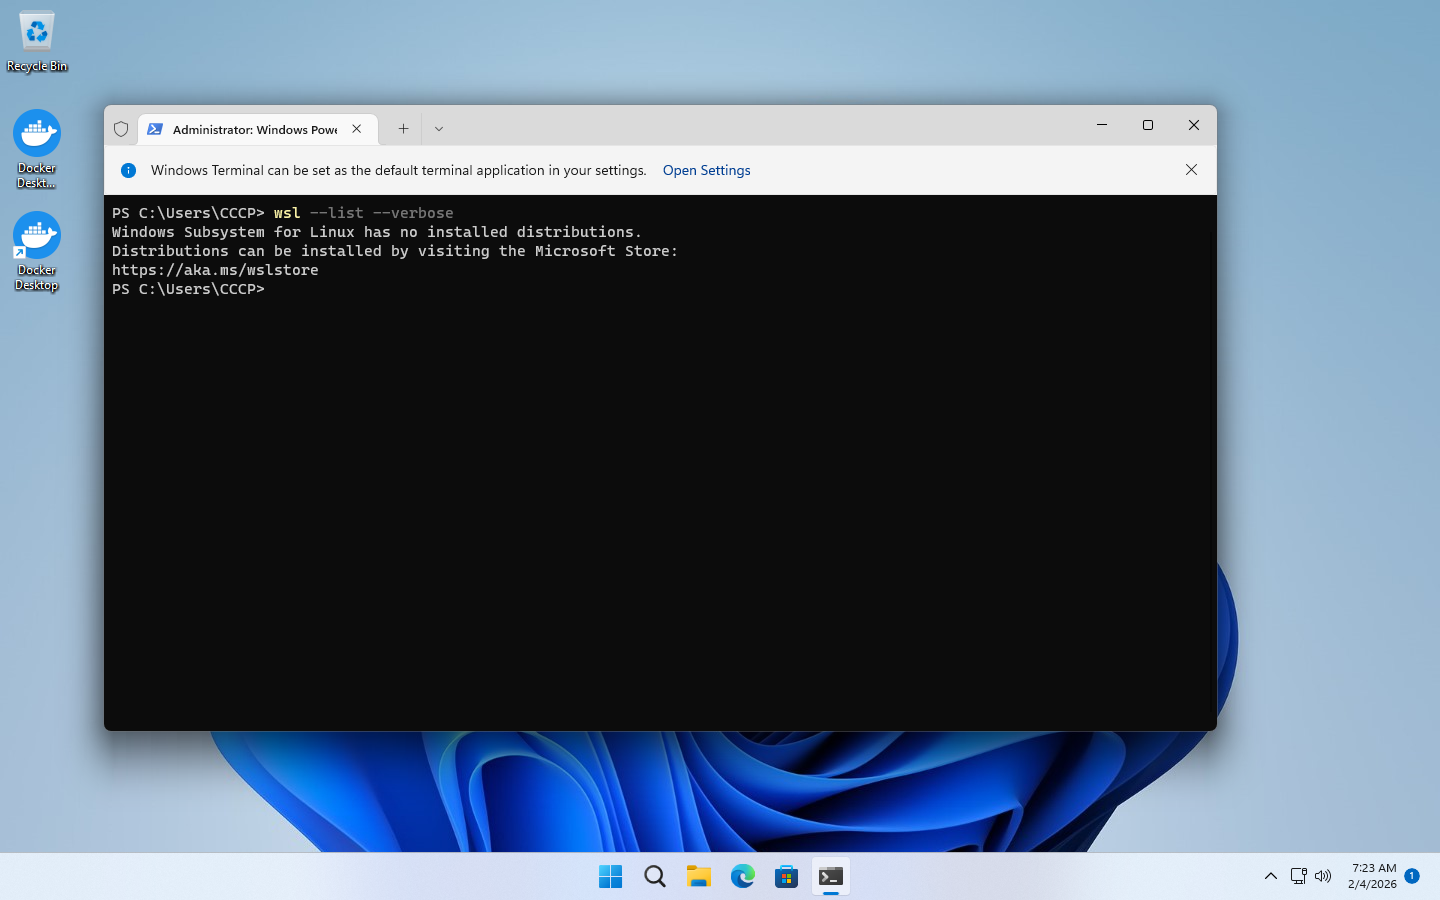Show hidden system tray icons
The height and width of the screenshot is (900, 1440).
(1270, 876)
